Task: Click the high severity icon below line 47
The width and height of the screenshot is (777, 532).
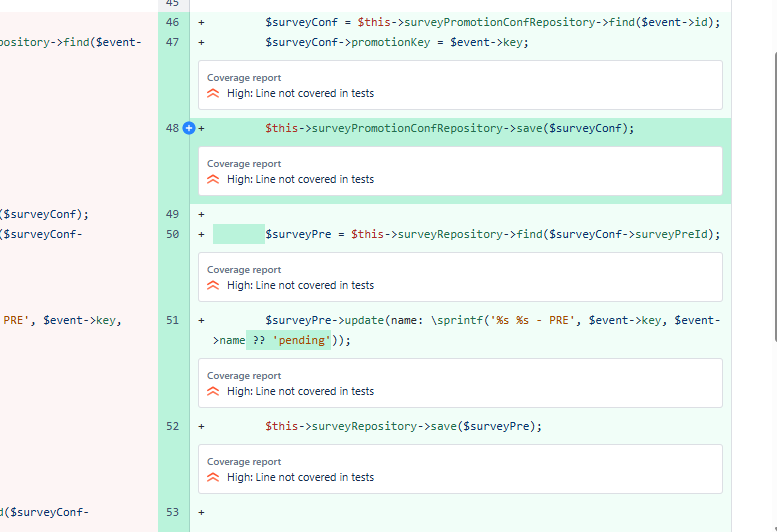Action: pos(213,94)
